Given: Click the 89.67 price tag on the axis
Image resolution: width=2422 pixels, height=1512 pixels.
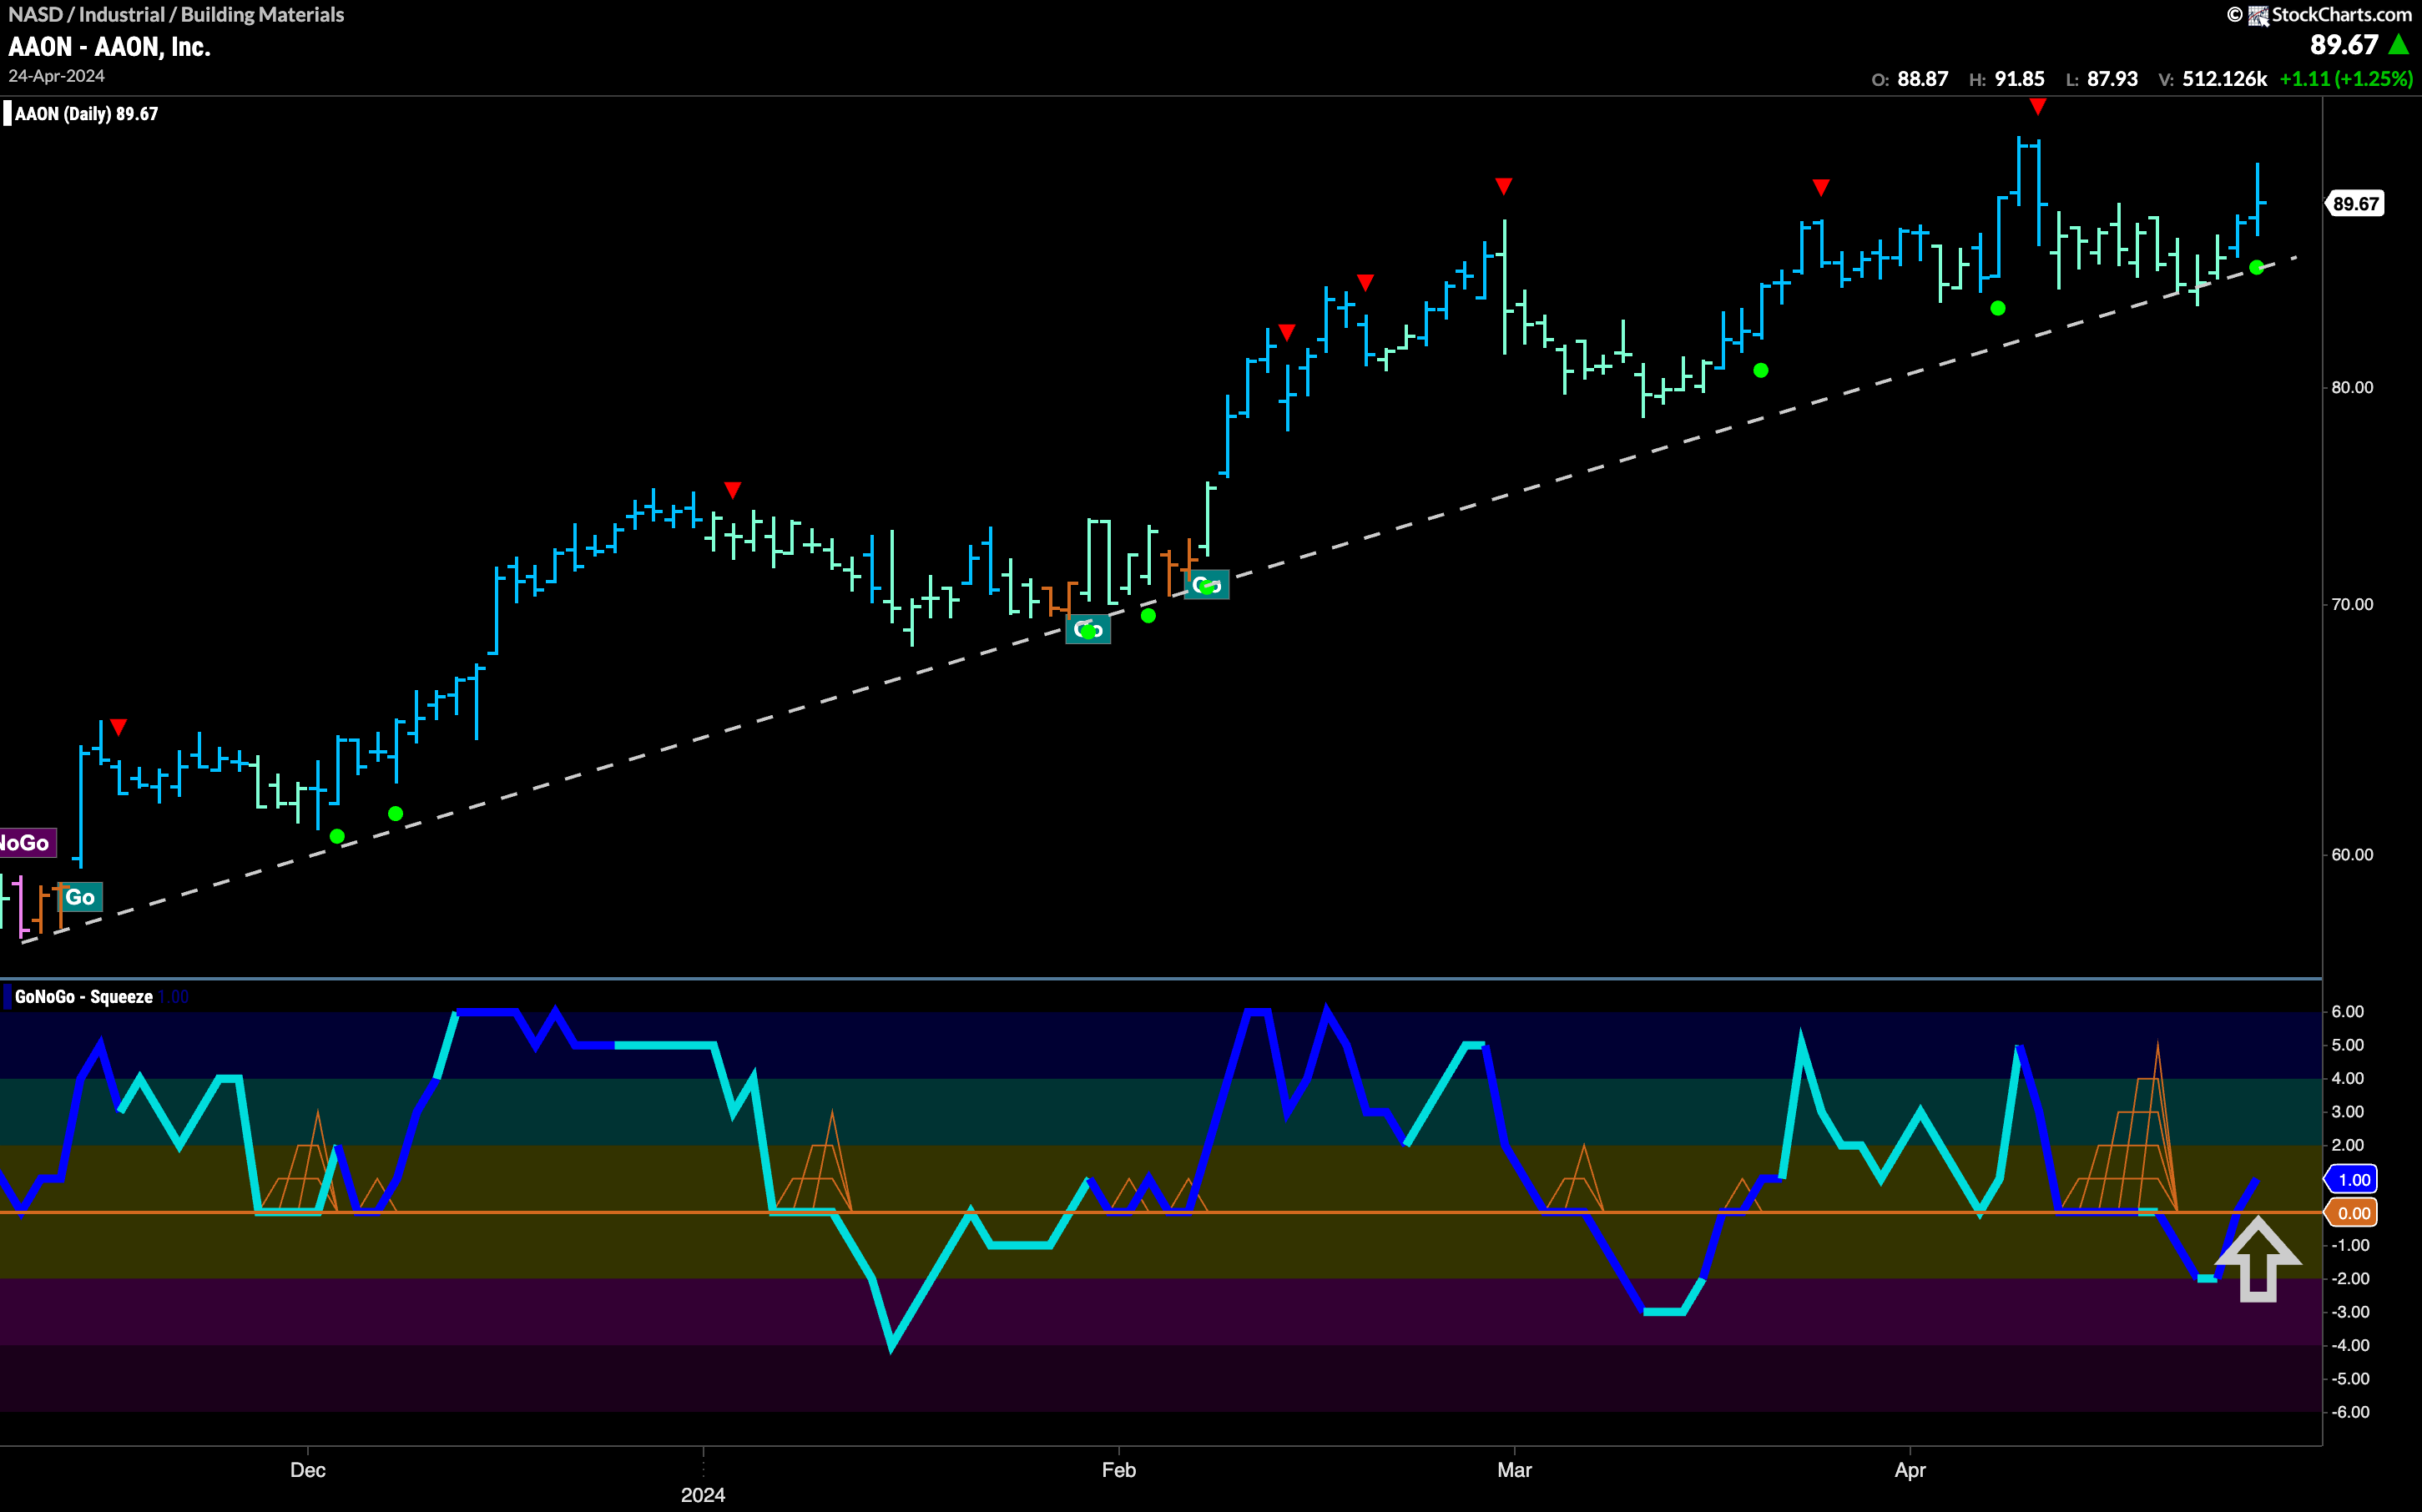Looking at the screenshot, I should point(2356,204).
